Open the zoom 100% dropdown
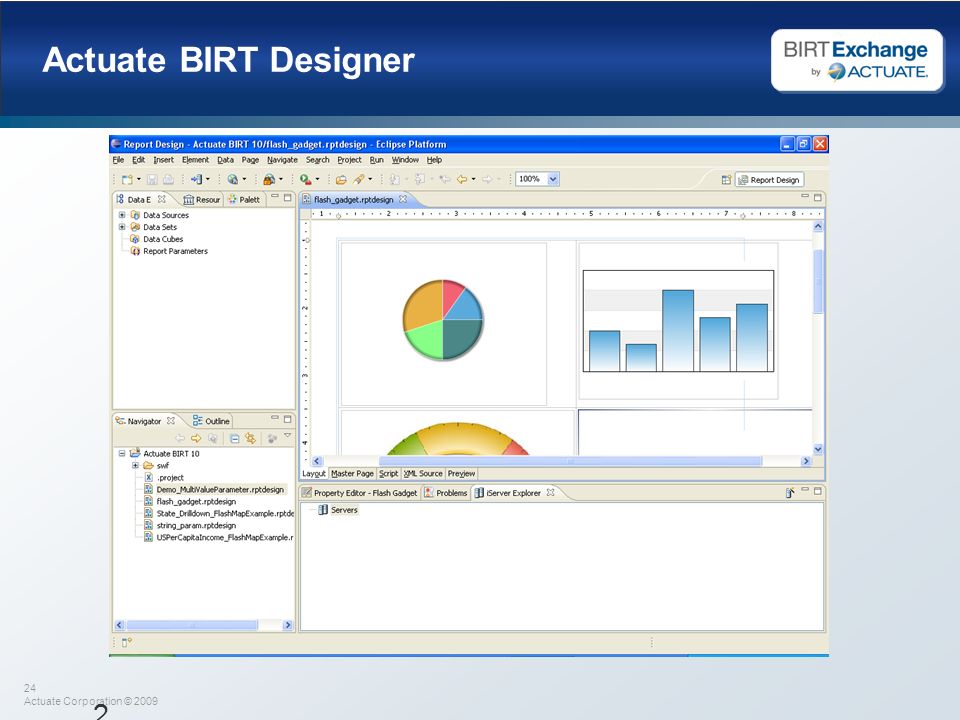The height and width of the screenshot is (720, 960). click(x=553, y=179)
